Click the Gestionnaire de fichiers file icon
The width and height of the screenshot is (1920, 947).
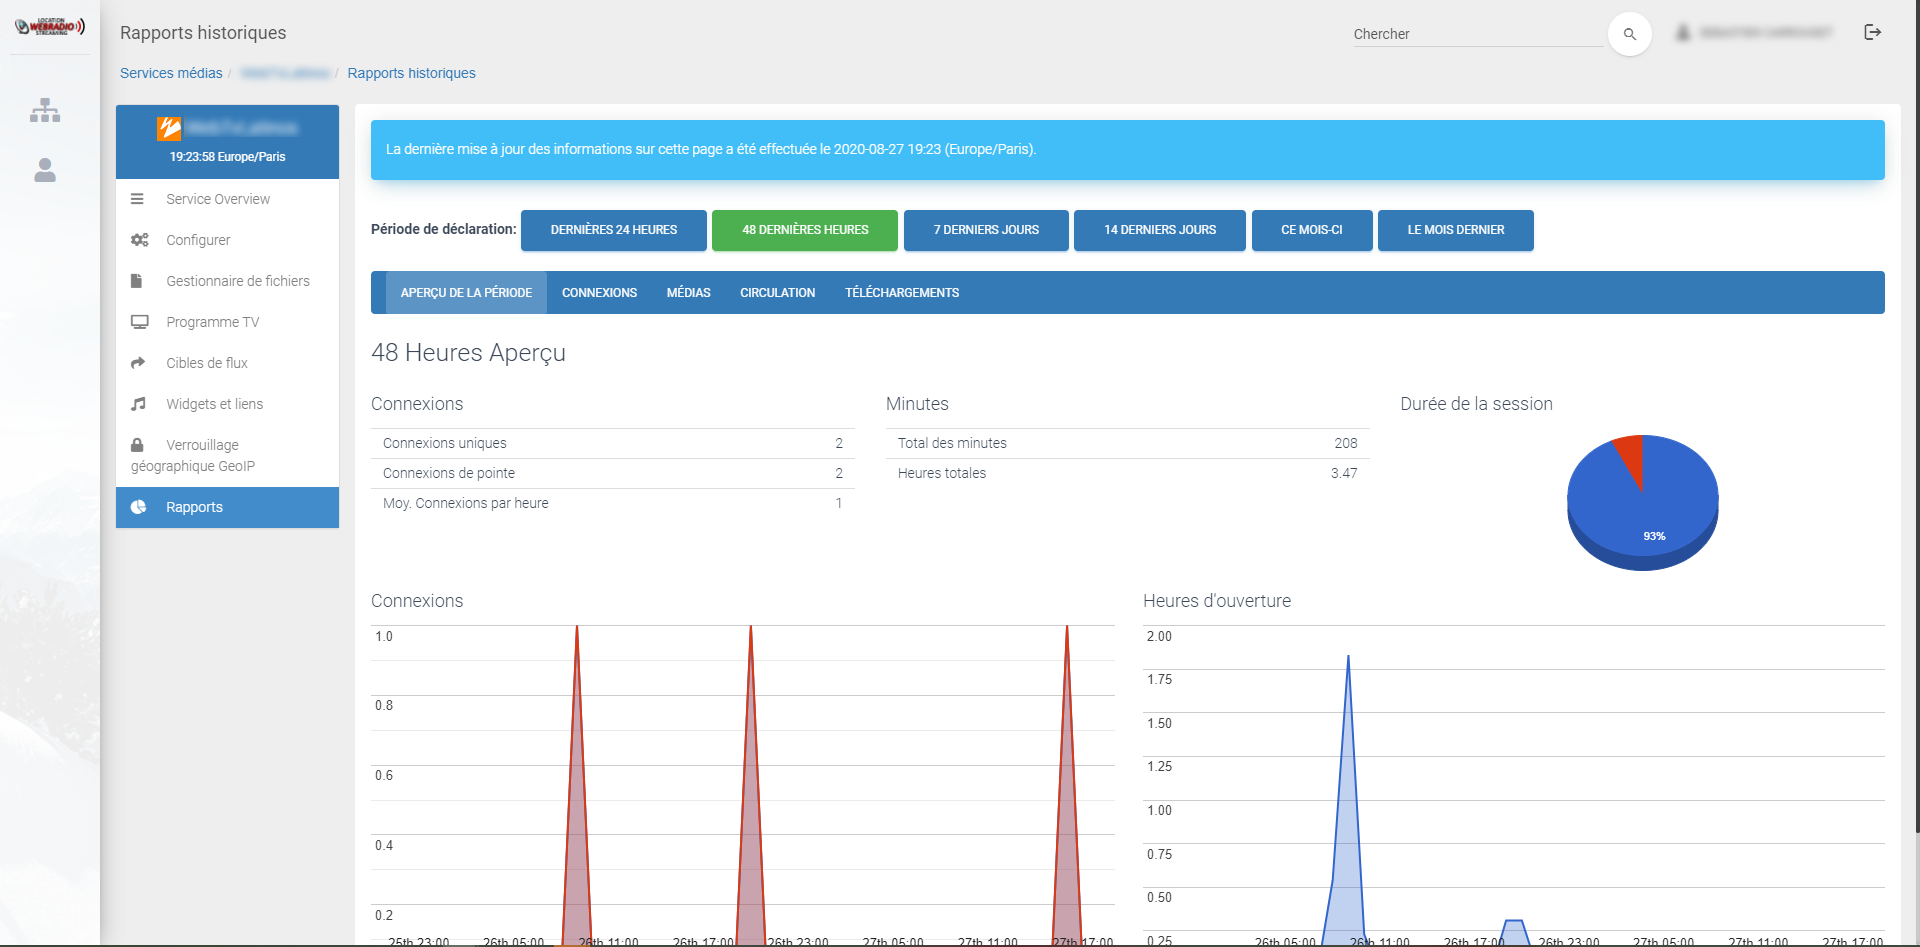click(137, 281)
